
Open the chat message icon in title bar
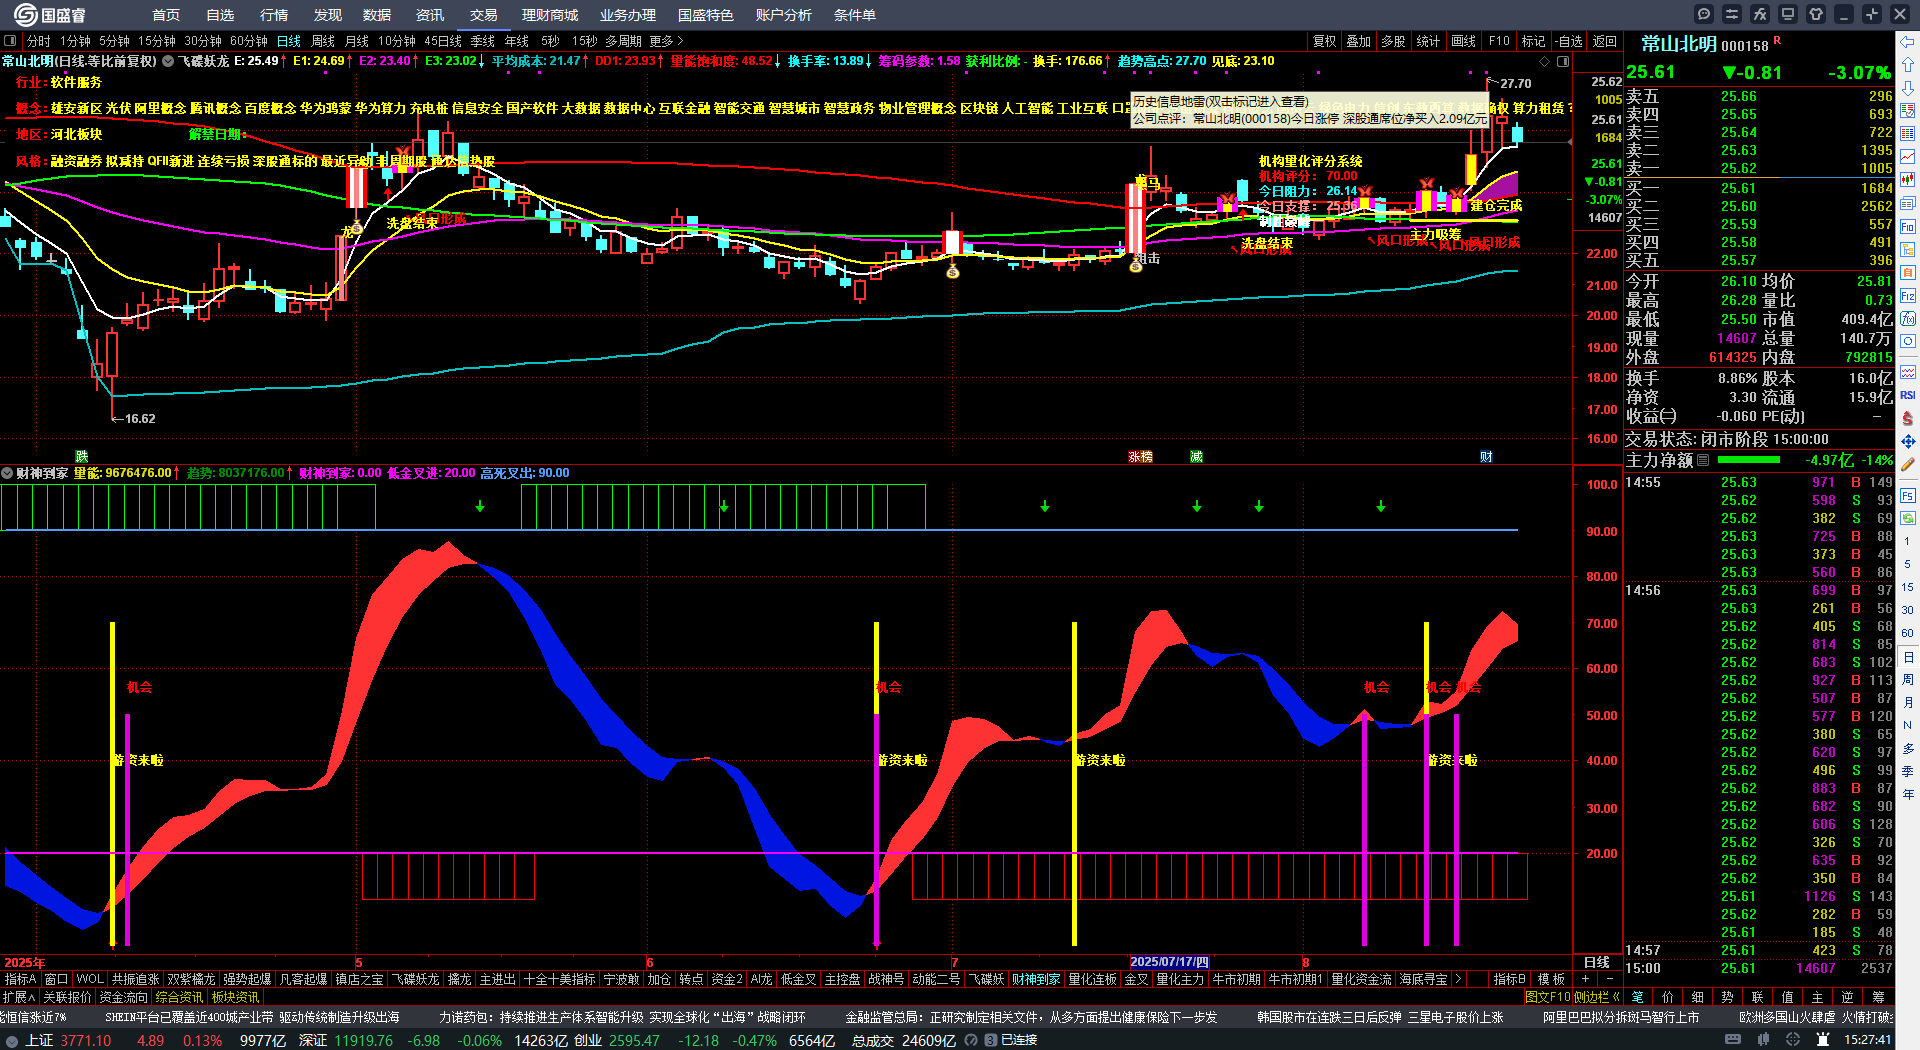click(1704, 14)
